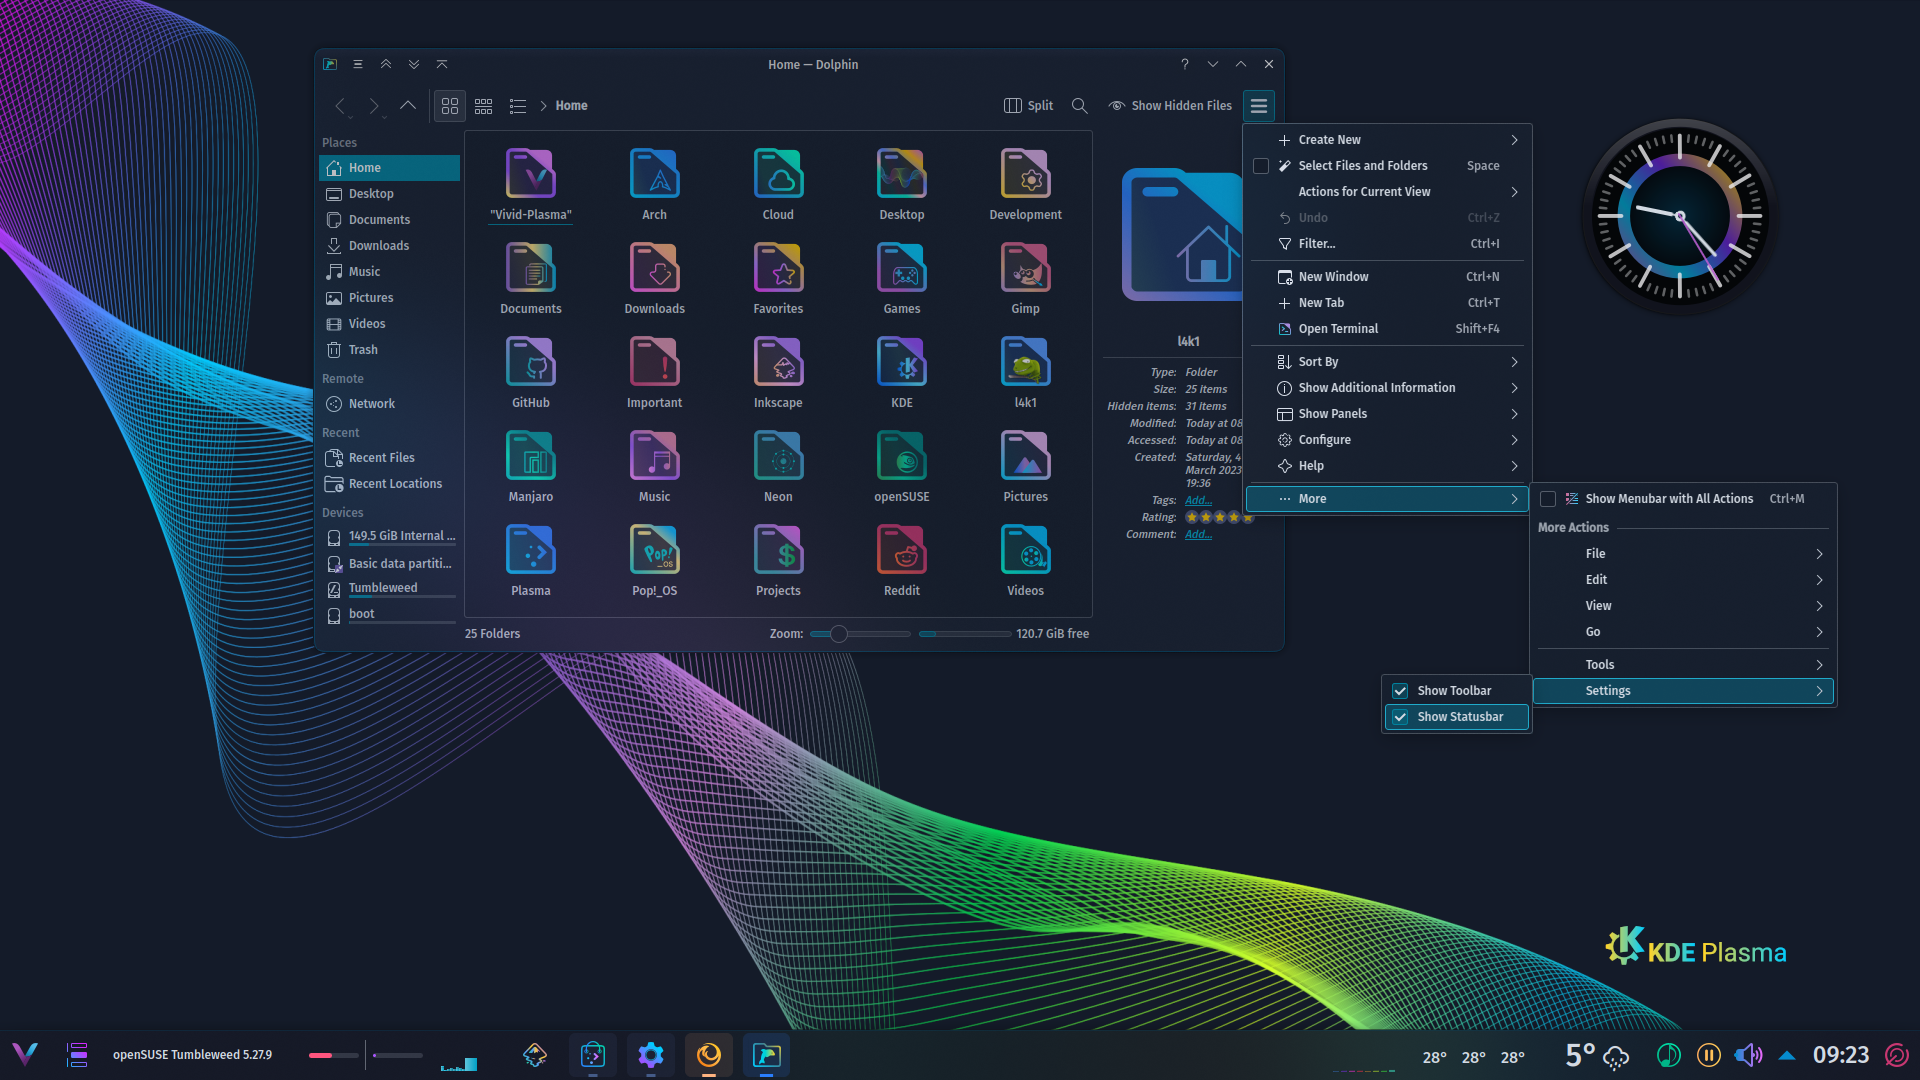The image size is (1920, 1080).
Task: Open the GitHub folder
Action: 531,373
